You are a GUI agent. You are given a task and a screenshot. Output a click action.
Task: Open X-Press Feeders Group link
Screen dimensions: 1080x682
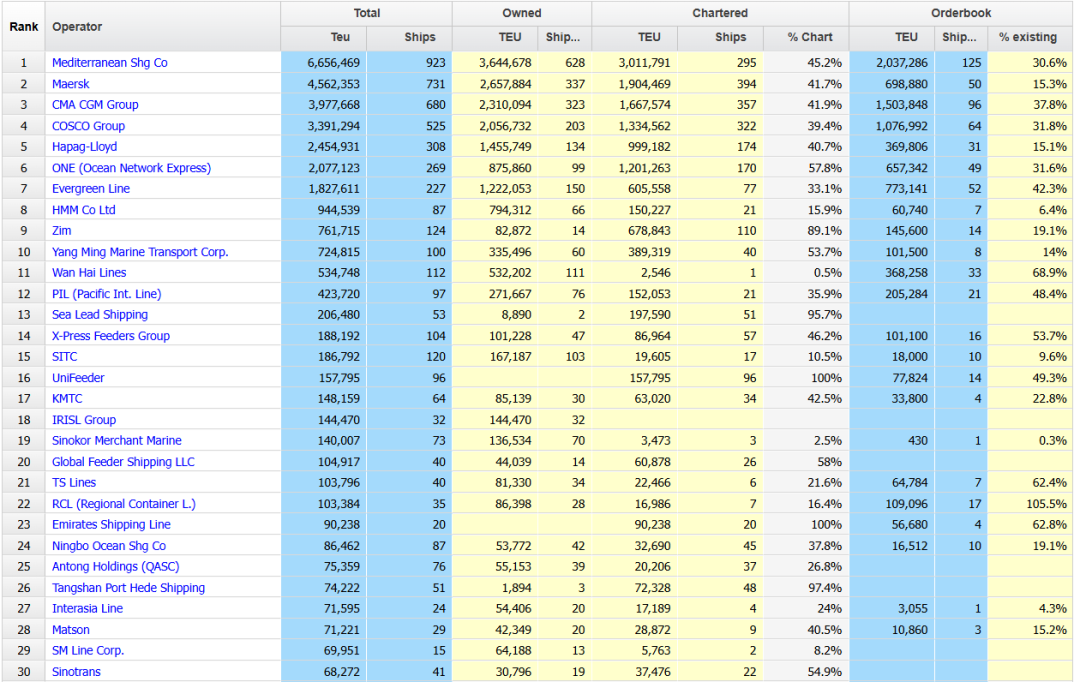click(x=110, y=336)
